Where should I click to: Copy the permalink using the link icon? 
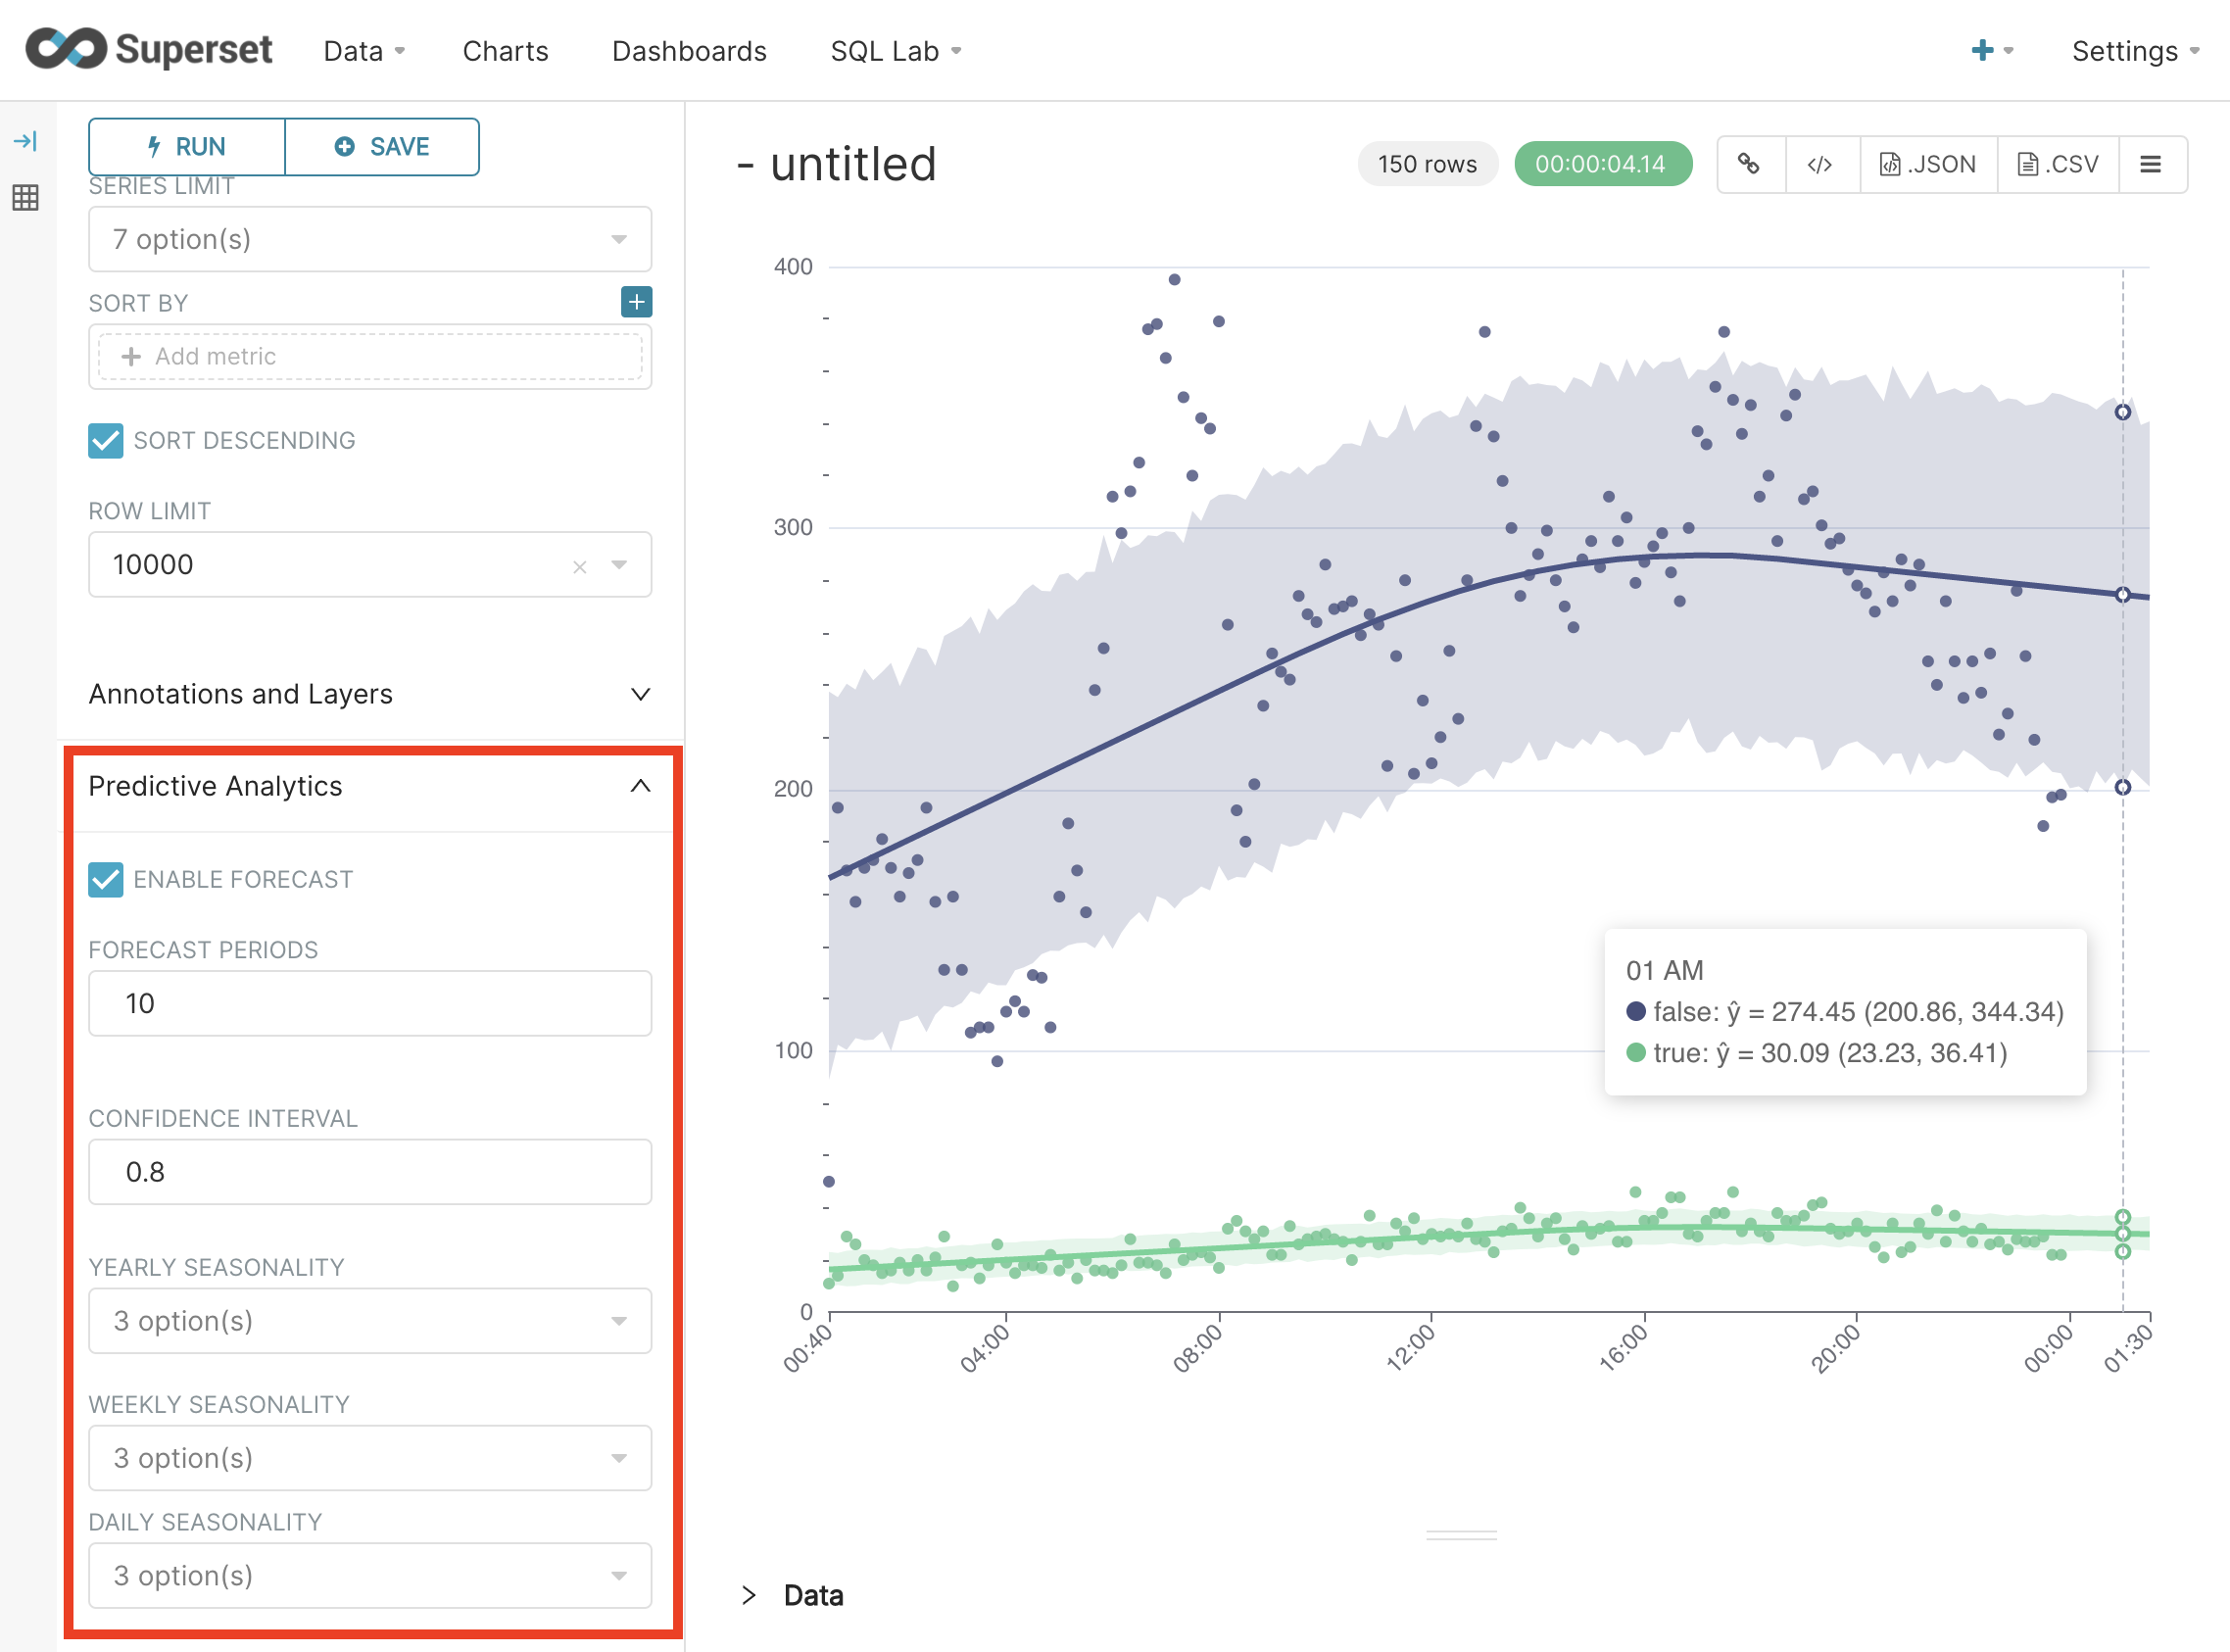(x=1751, y=163)
